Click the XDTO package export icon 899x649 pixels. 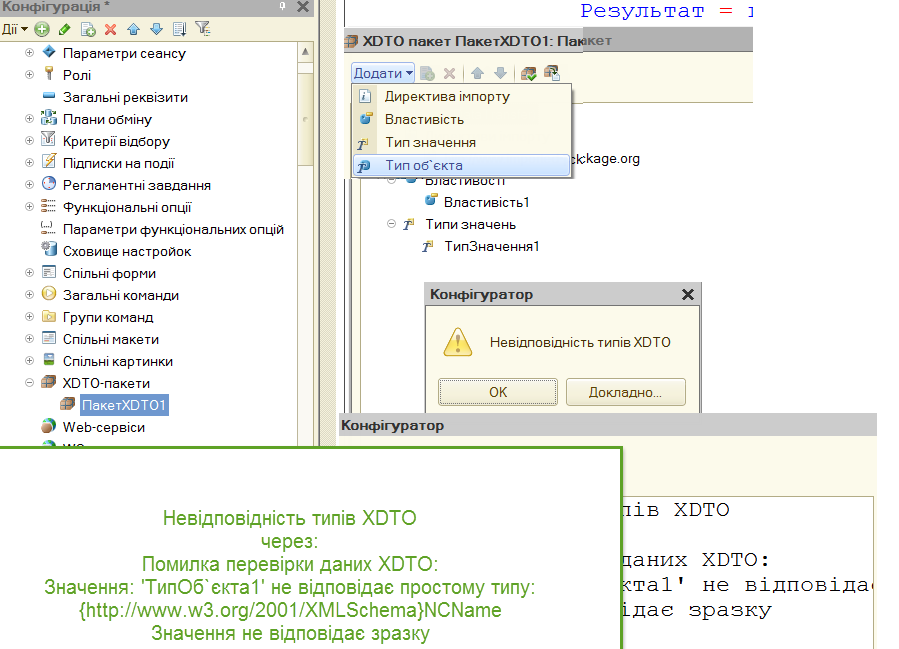(x=551, y=73)
